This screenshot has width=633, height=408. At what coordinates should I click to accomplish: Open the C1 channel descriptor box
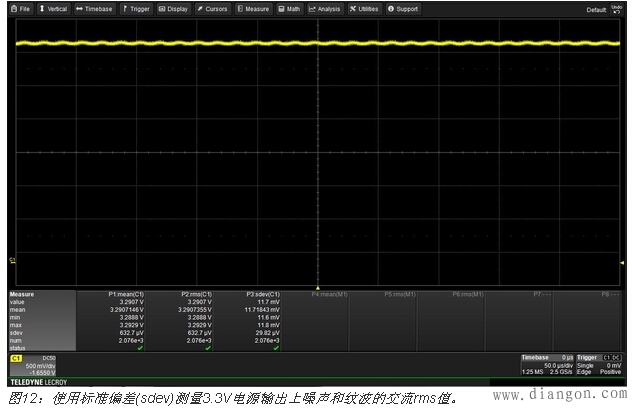coord(34,364)
